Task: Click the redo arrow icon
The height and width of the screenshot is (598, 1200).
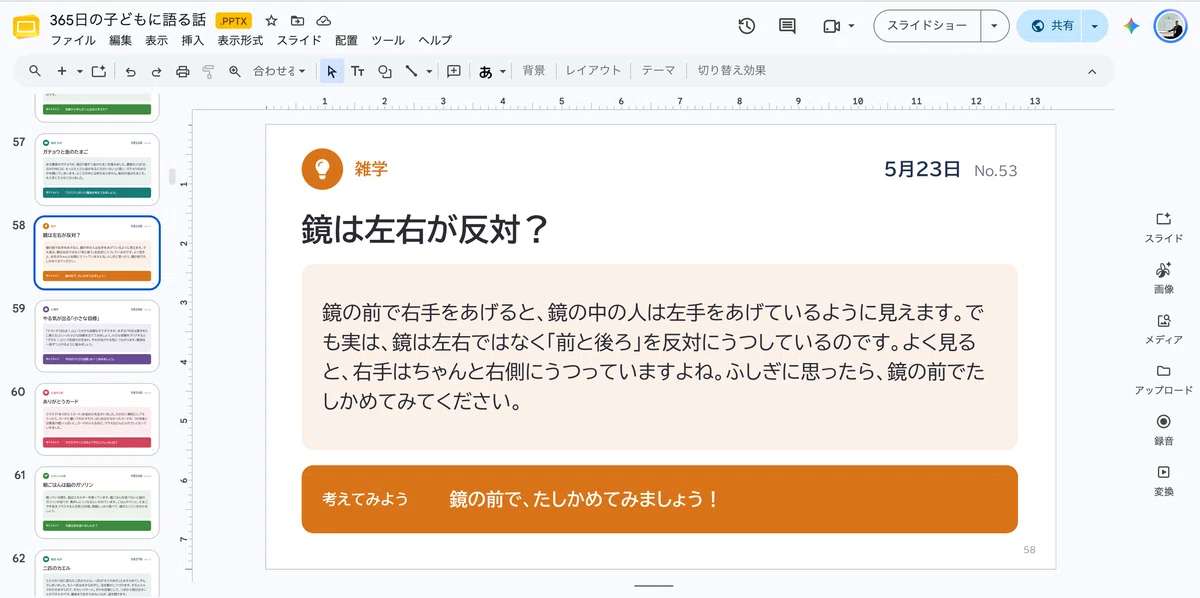Action: (x=156, y=71)
